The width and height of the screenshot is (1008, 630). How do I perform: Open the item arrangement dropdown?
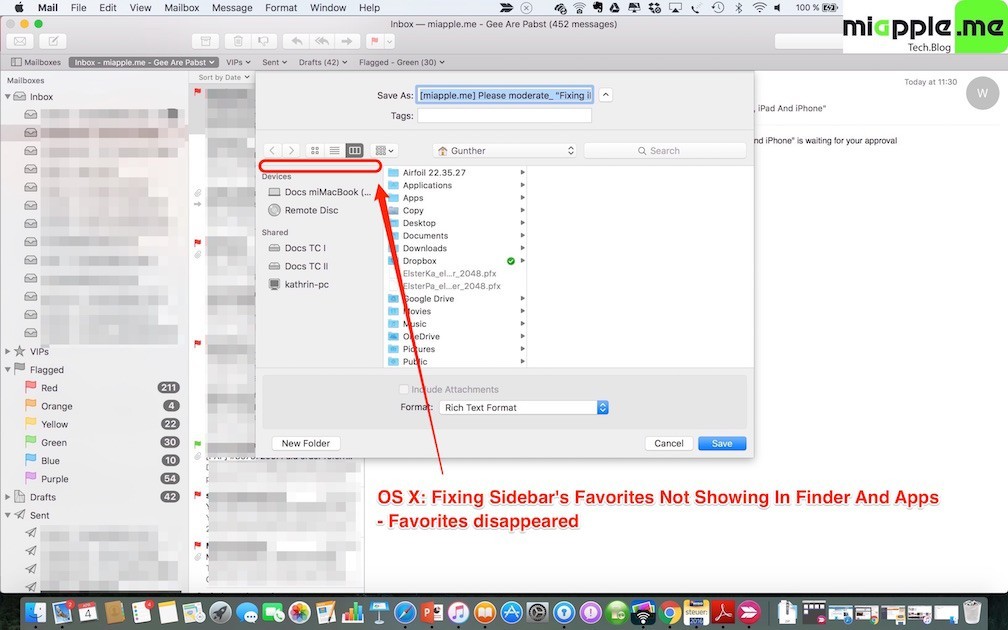tap(384, 150)
